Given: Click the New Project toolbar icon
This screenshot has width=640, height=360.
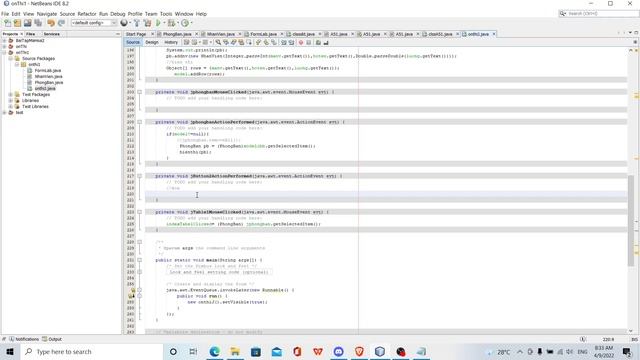Looking at the screenshot, I should 18,23.
